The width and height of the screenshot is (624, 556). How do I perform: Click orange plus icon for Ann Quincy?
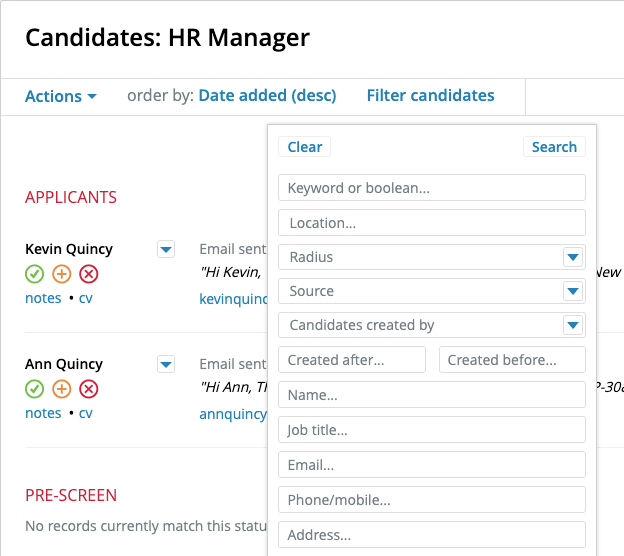click(x=61, y=389)
